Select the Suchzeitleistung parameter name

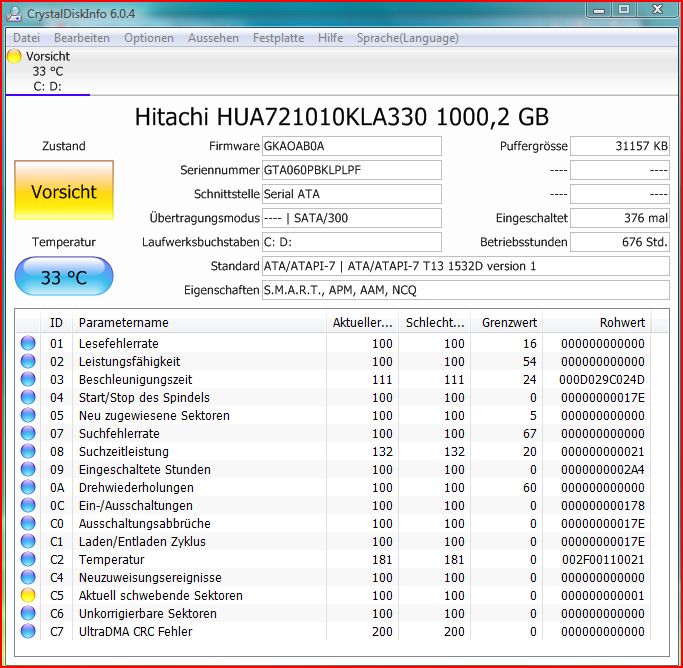123,452
